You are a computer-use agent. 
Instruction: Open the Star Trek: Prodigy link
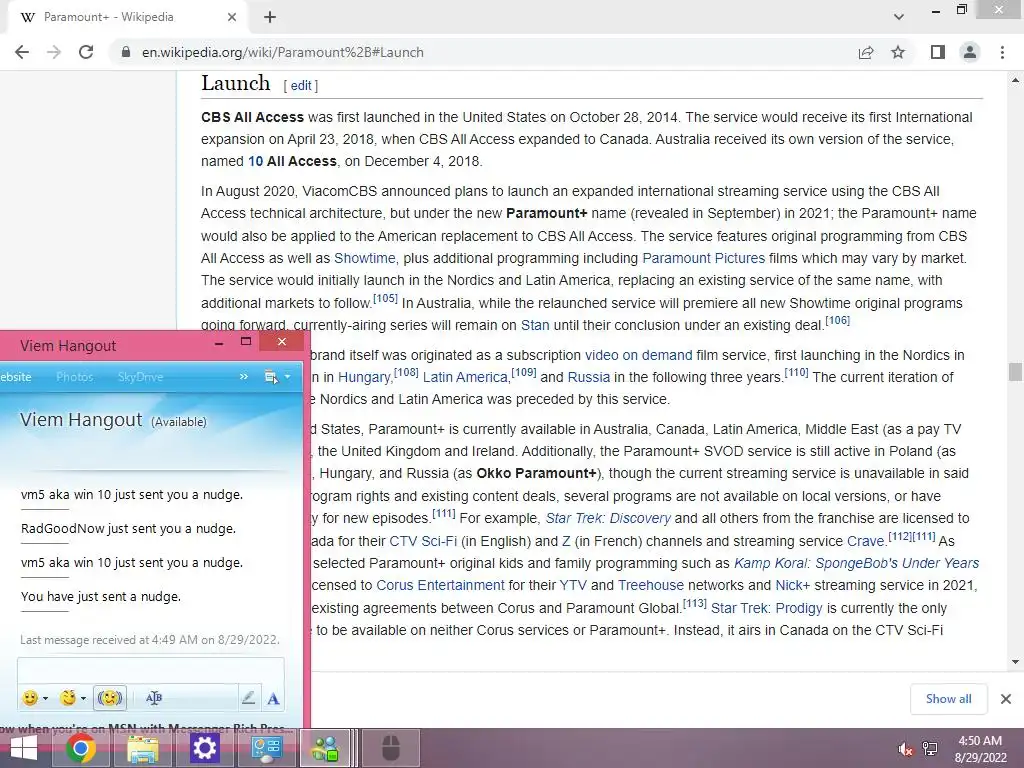click(766, 609)
